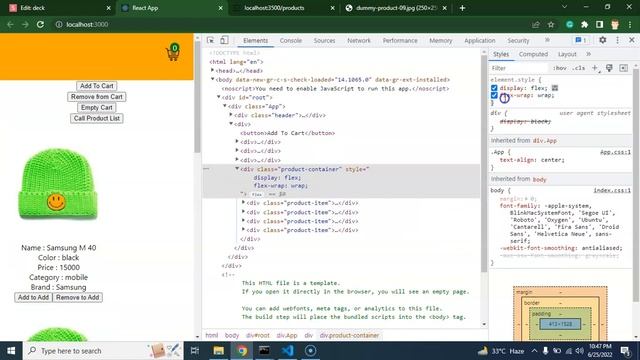Go back with the browser back arrow
The height and width of the screenshot is (360, 640).
(x=10, y=24)
